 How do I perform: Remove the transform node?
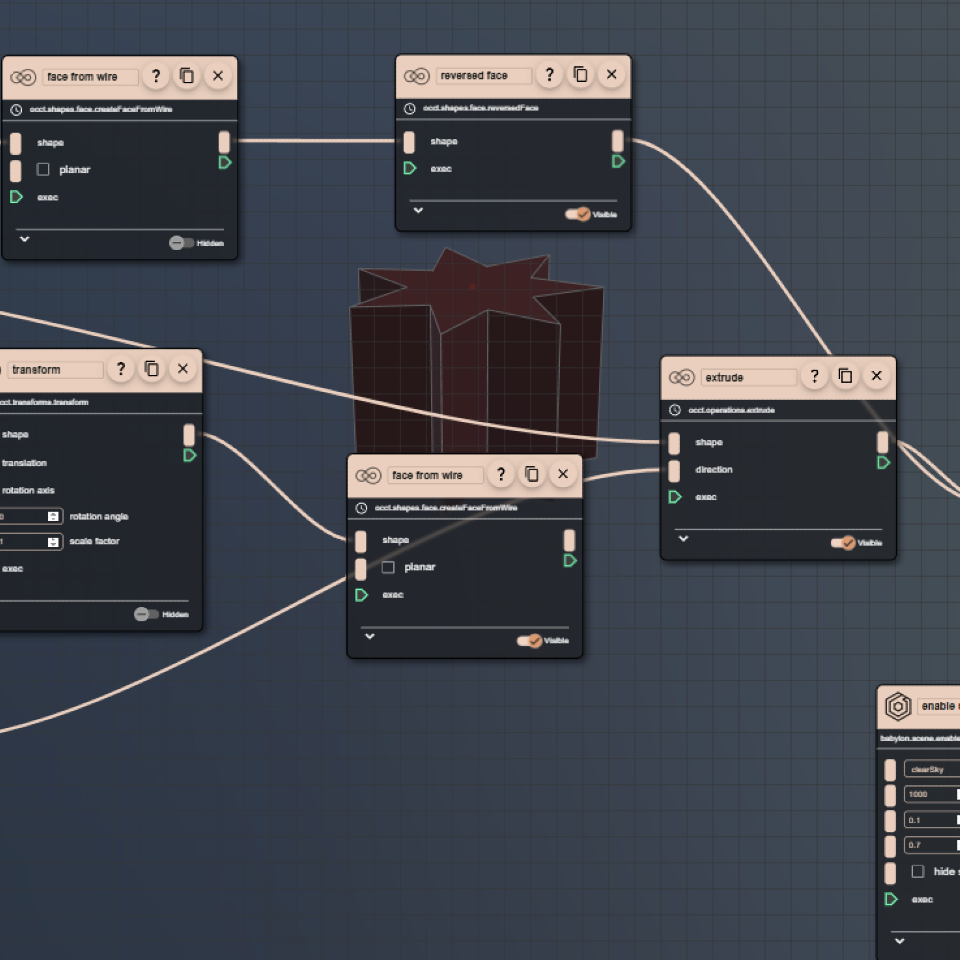click(x=182, y=369)
